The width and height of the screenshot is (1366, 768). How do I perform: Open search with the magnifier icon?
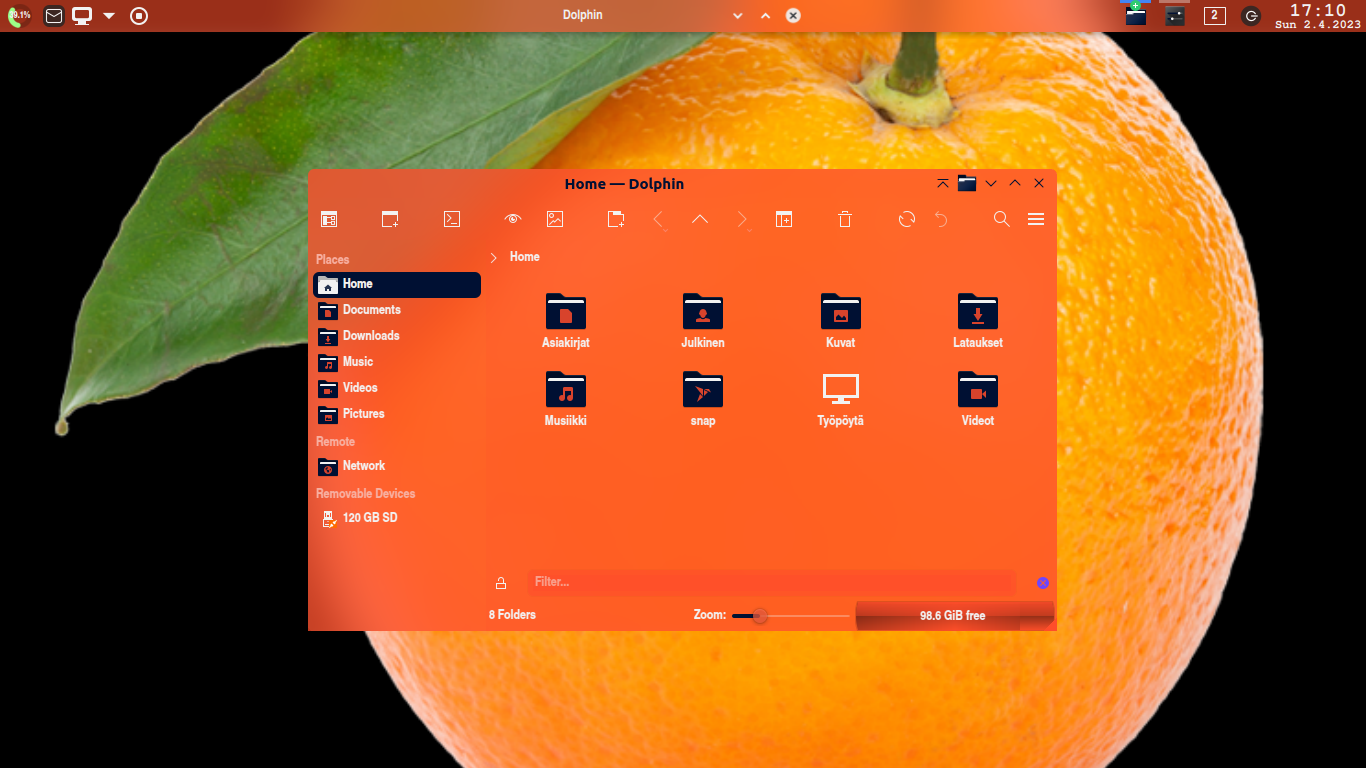[1002, 219]
